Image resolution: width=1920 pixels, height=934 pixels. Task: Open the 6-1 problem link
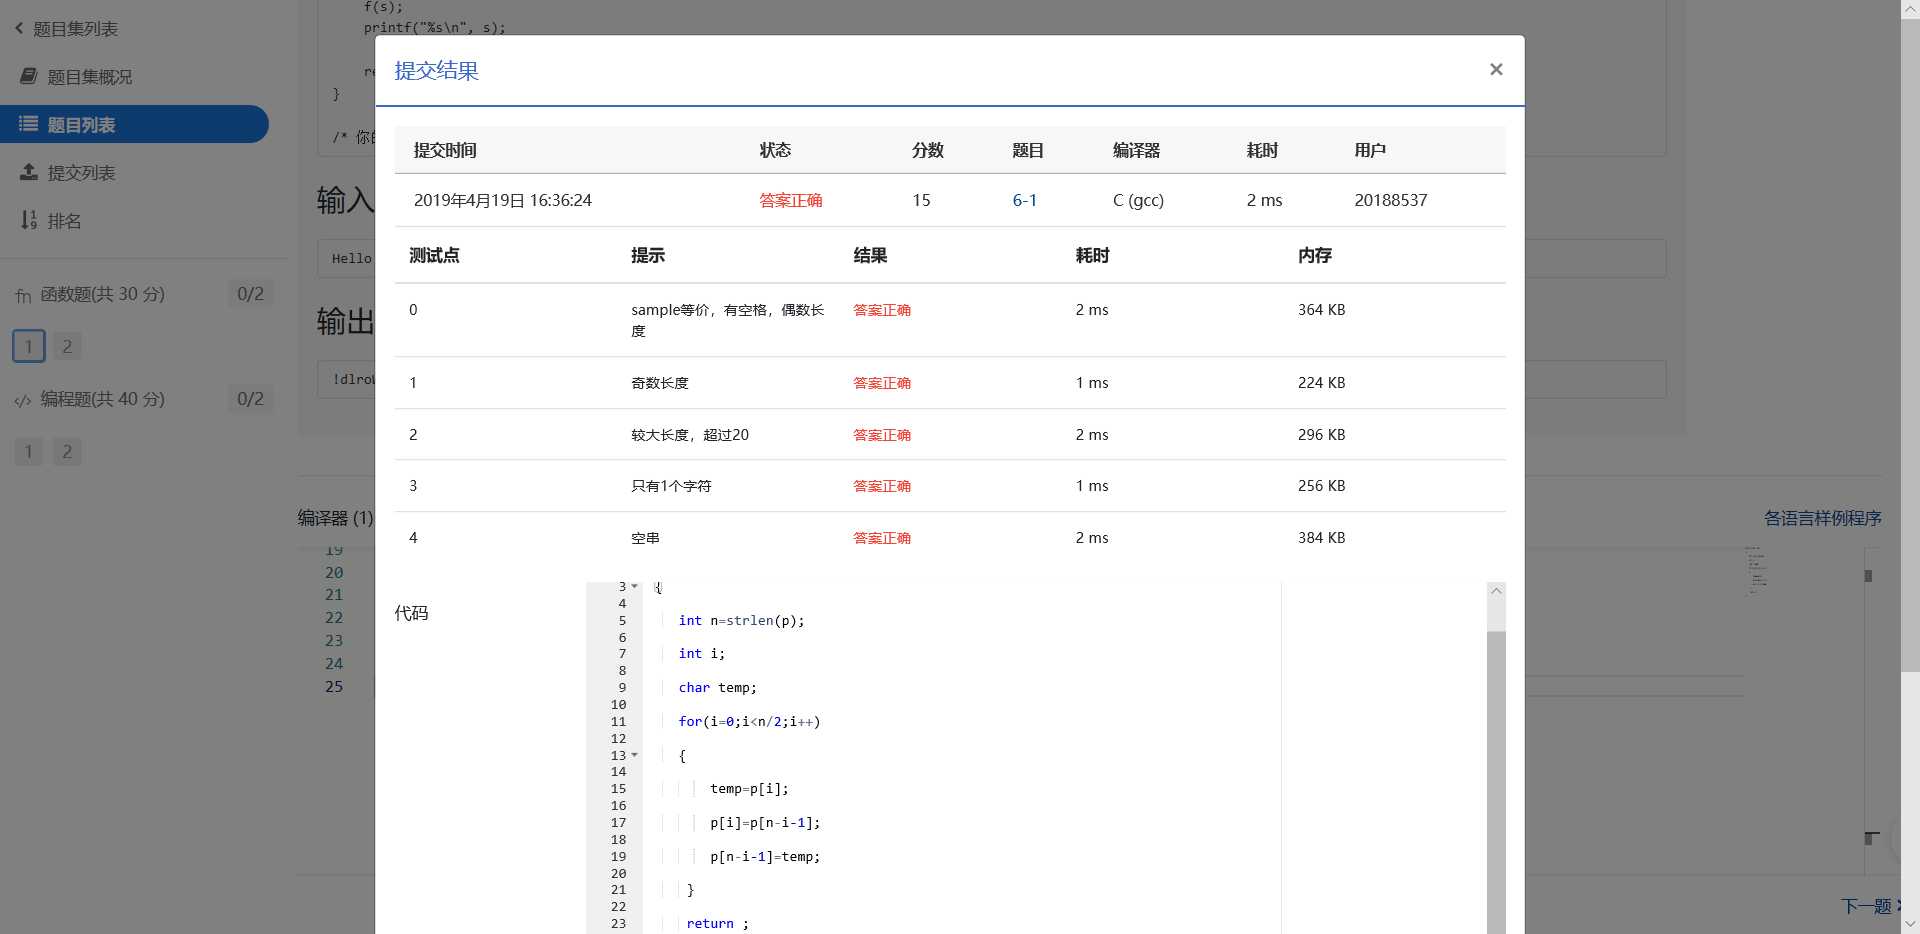(1024, 200)
